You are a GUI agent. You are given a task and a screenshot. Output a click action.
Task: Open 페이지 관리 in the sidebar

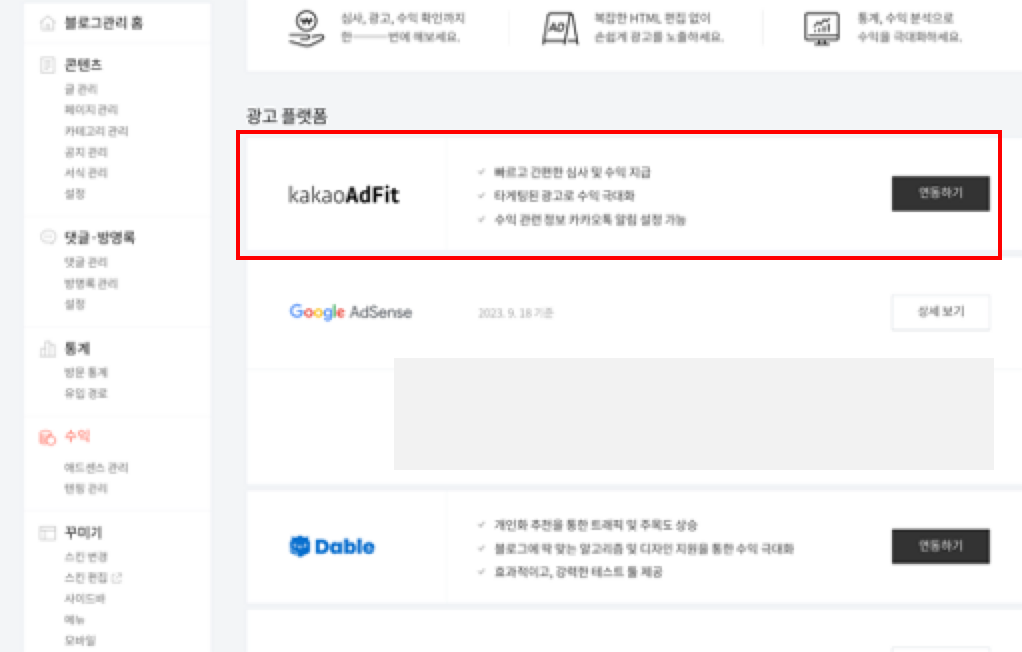(91, 110)
